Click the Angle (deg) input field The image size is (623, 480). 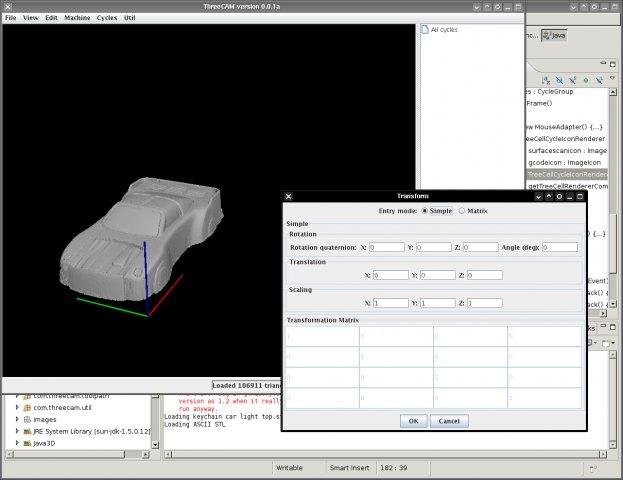coord(560,248)
